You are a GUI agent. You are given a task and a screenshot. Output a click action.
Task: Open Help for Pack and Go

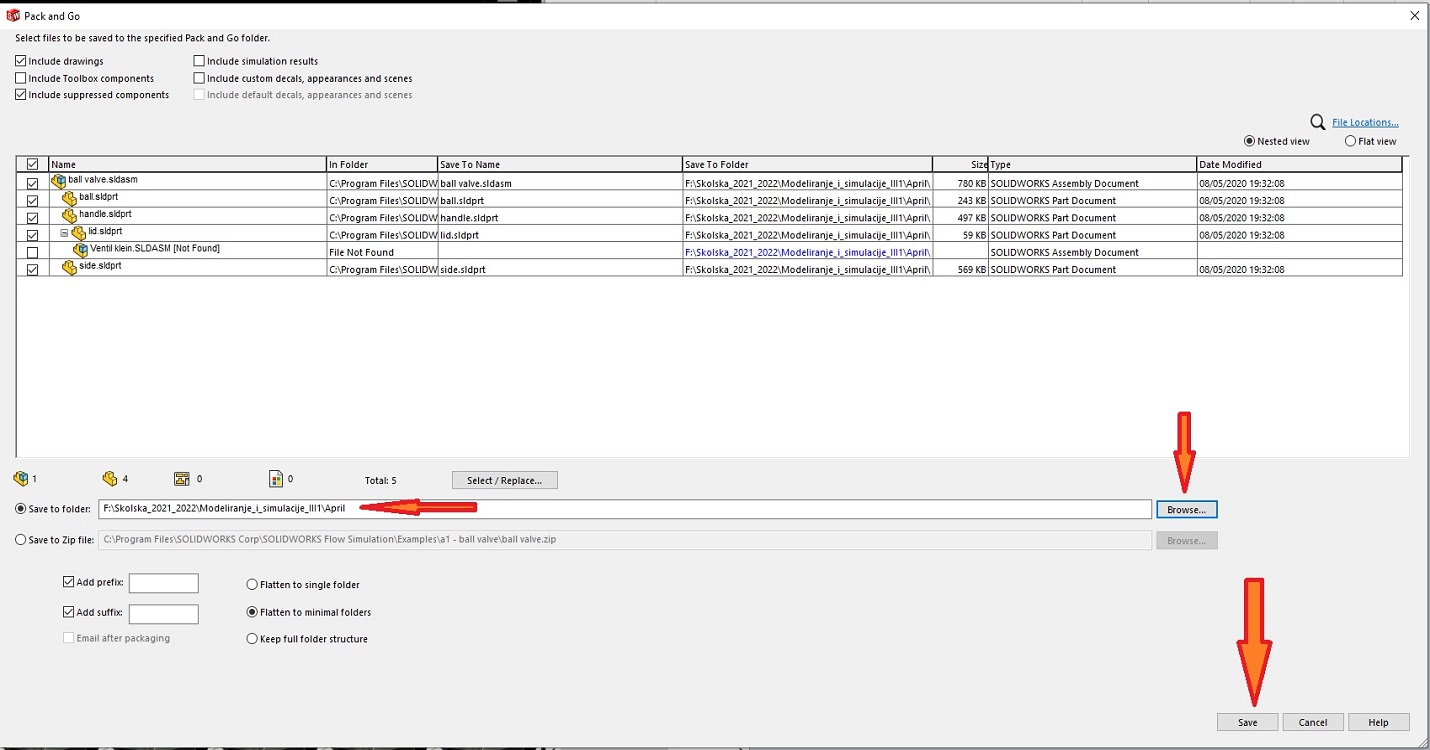pos(1379,722)
